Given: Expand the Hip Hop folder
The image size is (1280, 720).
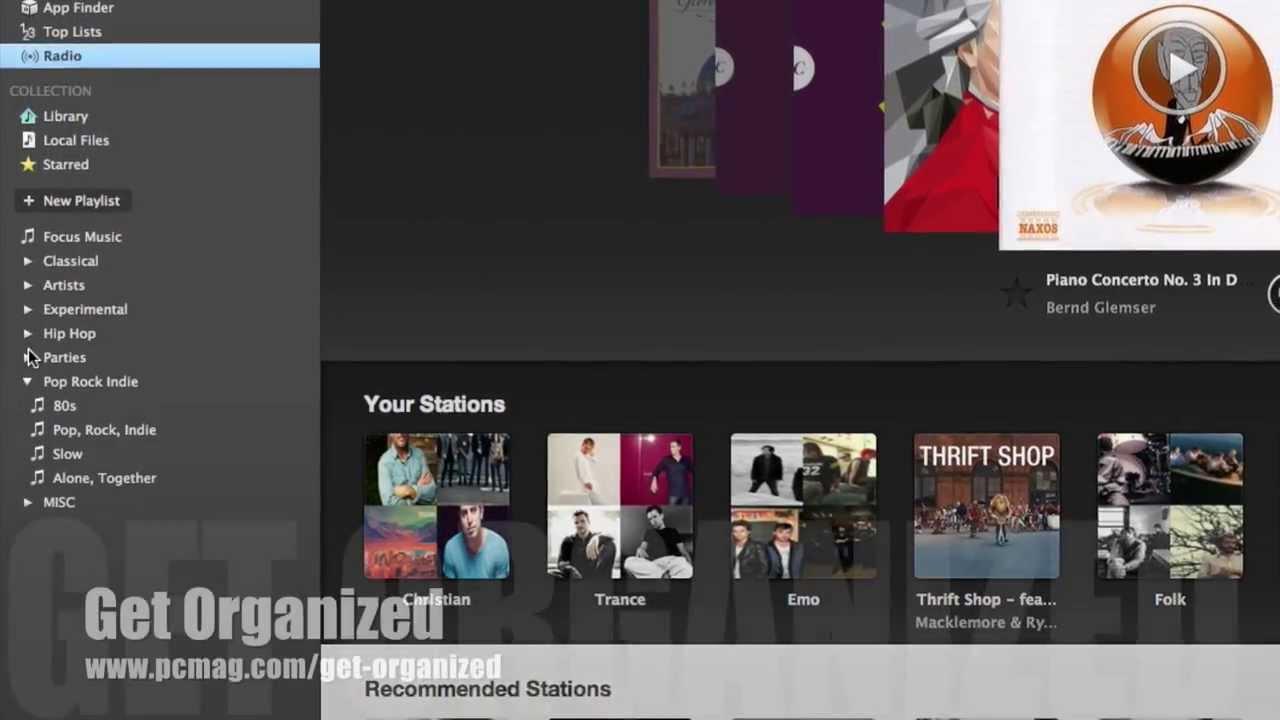Looking at the screenshot, I should pyautogui.click(x=28, y=333).
